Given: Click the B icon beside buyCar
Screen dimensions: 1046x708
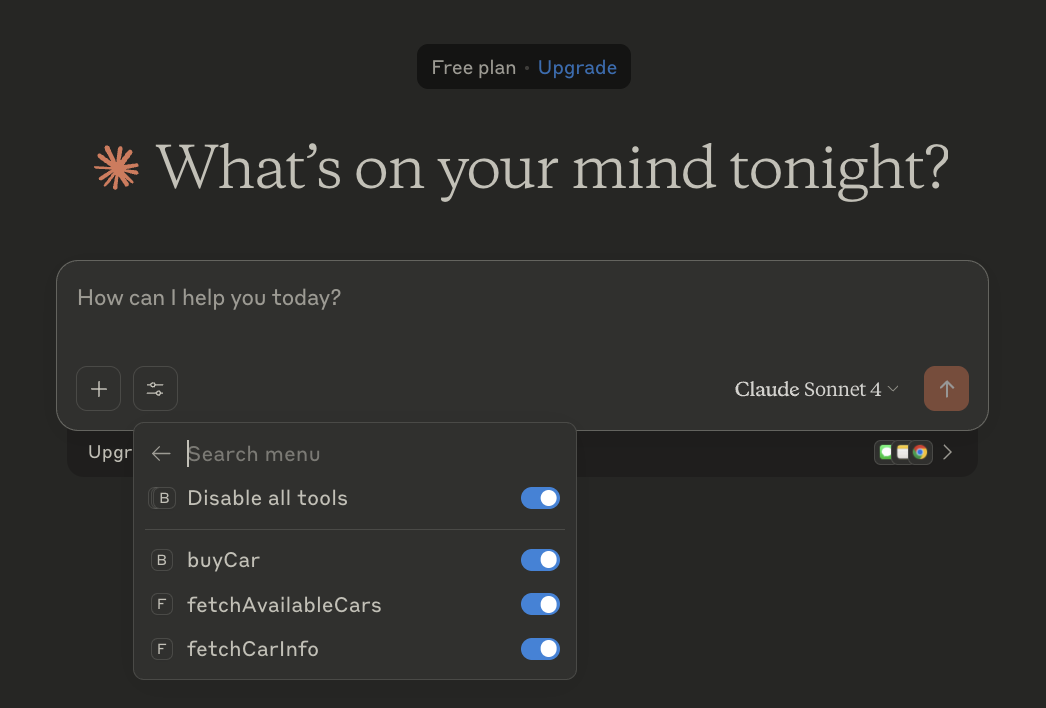Looking at the screenshot, I should 161,560.
